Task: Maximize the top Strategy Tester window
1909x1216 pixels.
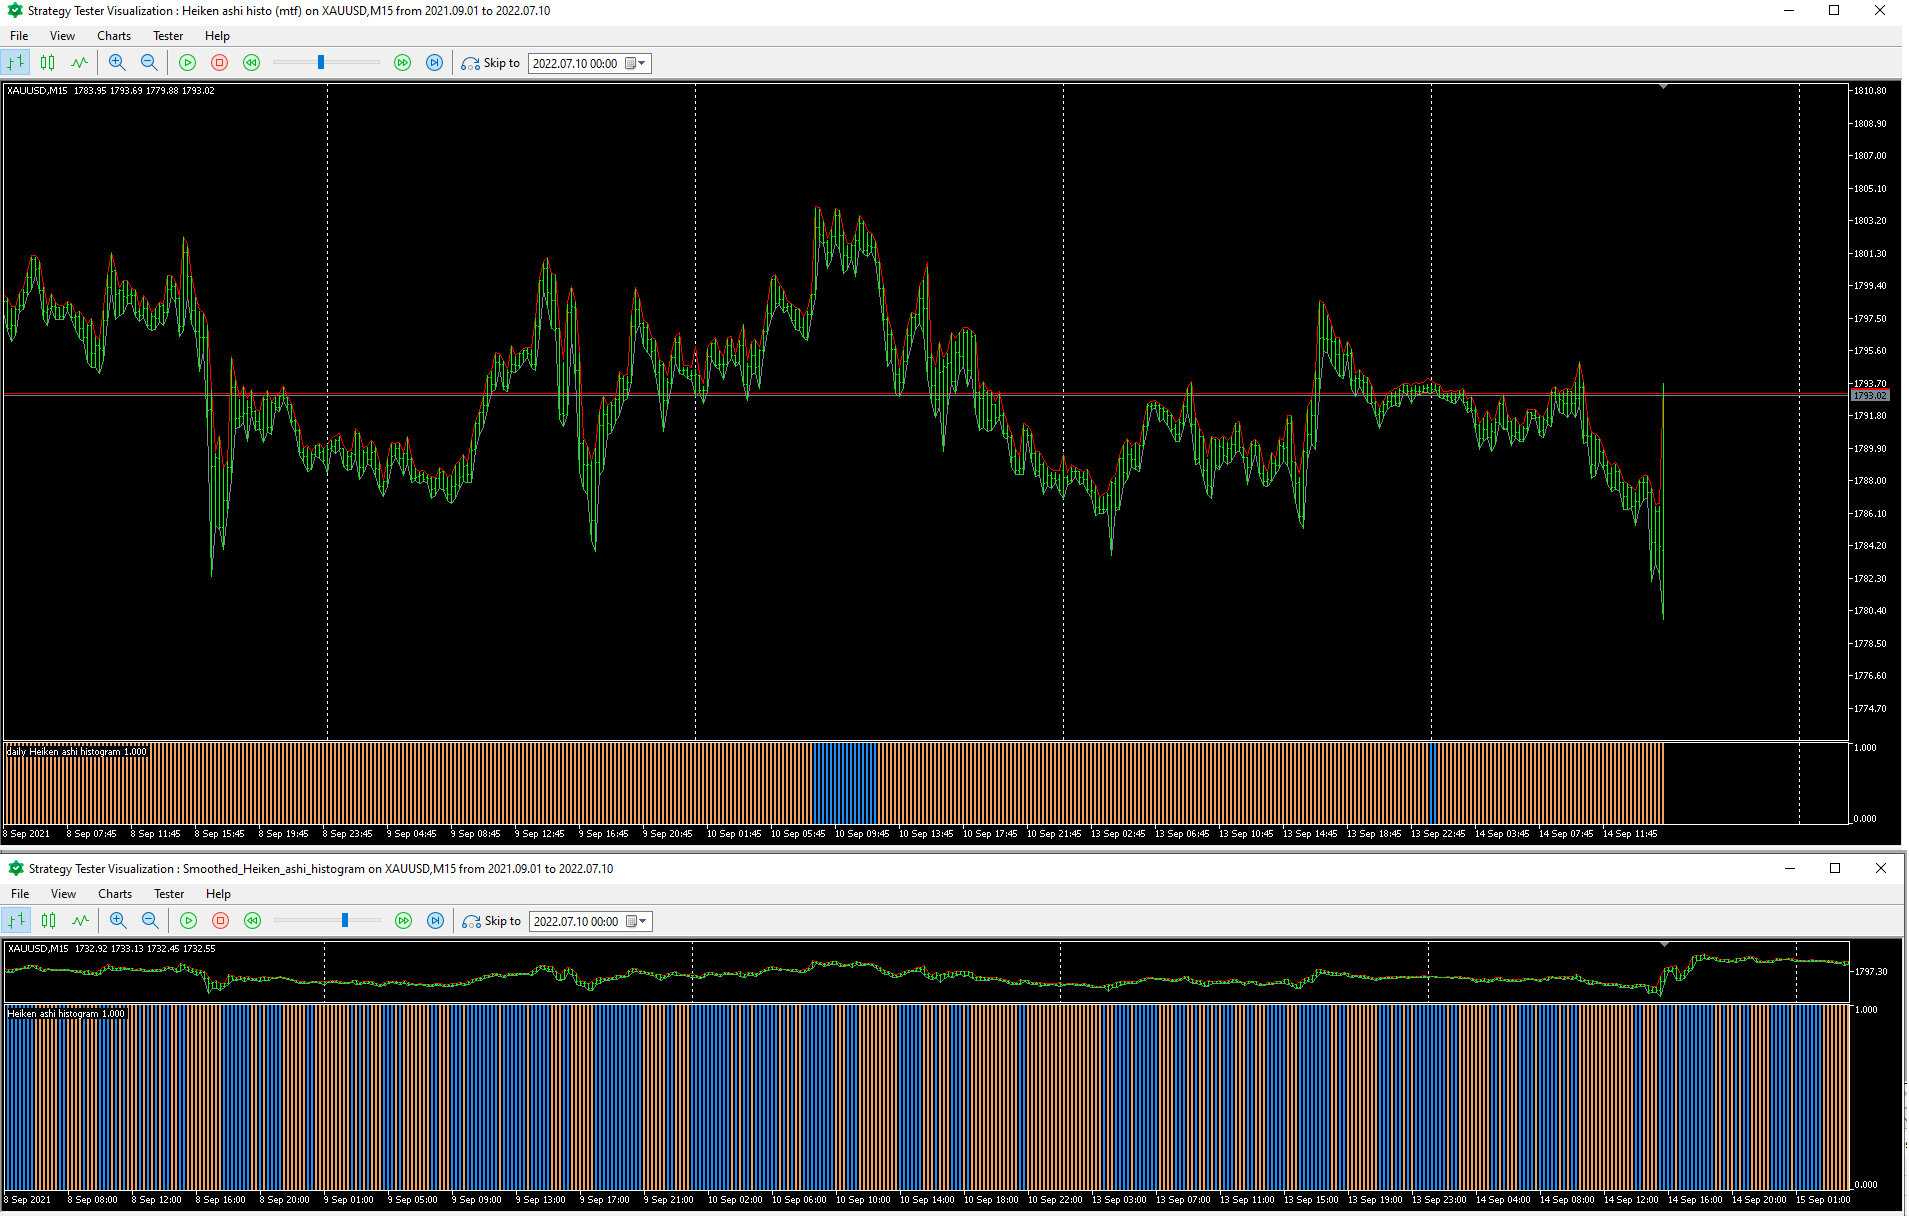Action: [1834, 11]
